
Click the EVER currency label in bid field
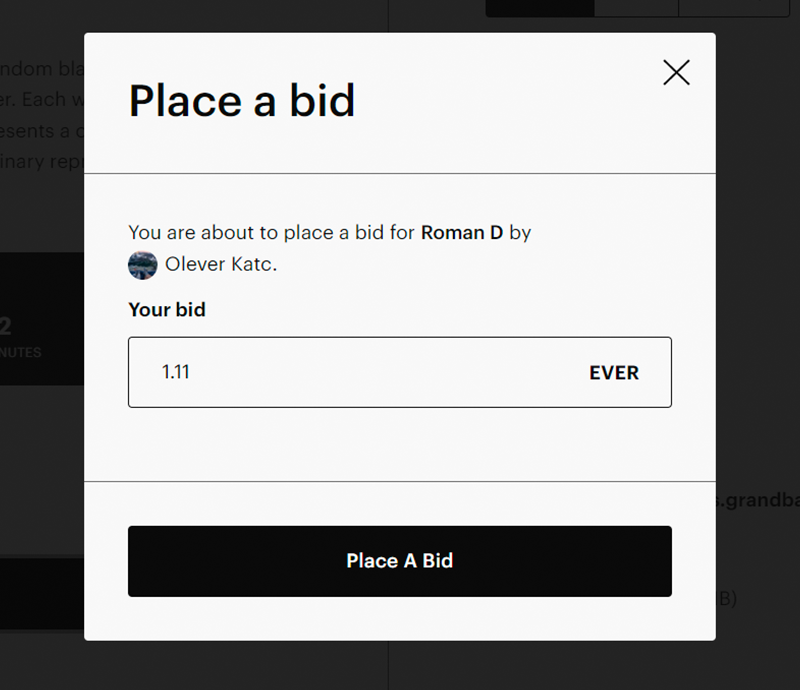614,373
